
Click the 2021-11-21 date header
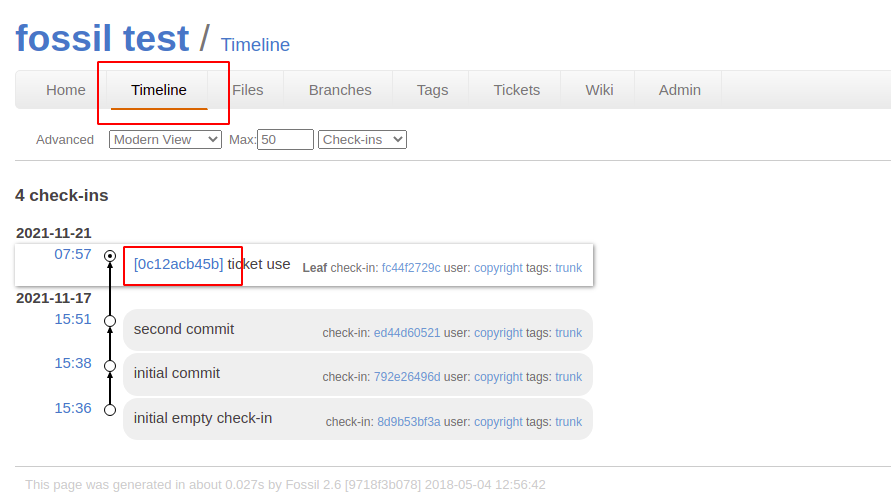[x=53, y=233]
